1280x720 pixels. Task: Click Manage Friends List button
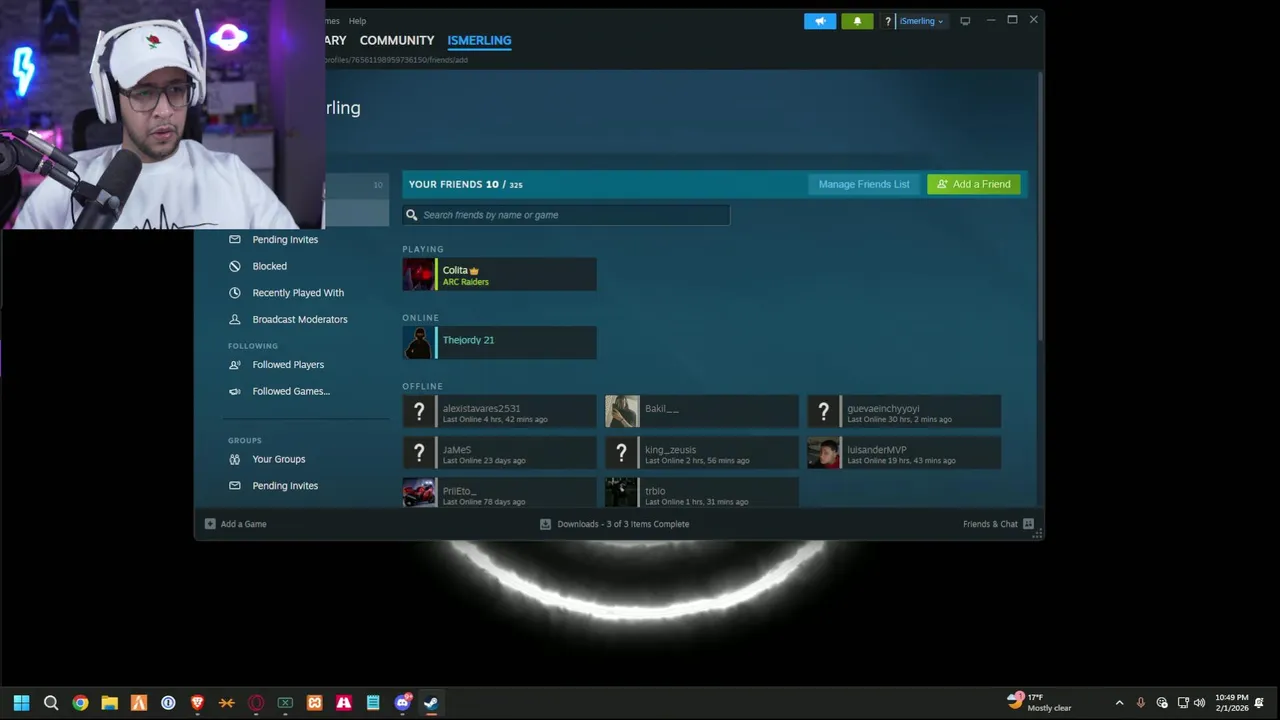pos(864,184)
